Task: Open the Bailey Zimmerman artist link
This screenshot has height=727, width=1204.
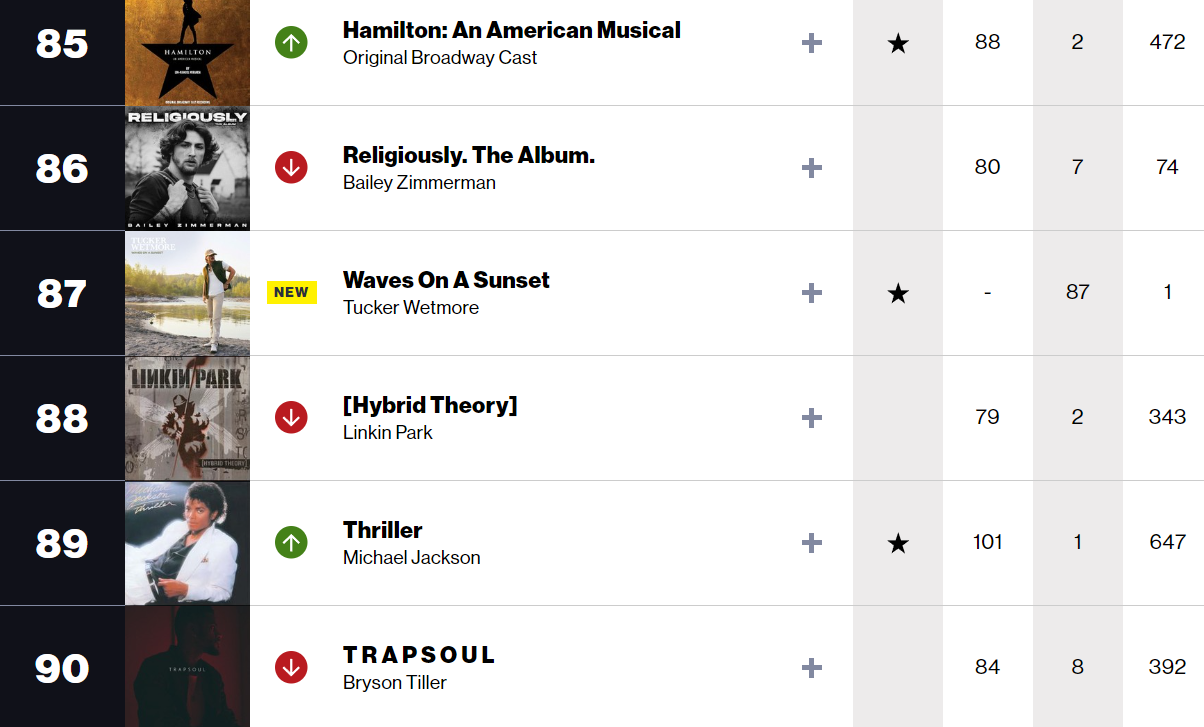Action: pos(419,182)
